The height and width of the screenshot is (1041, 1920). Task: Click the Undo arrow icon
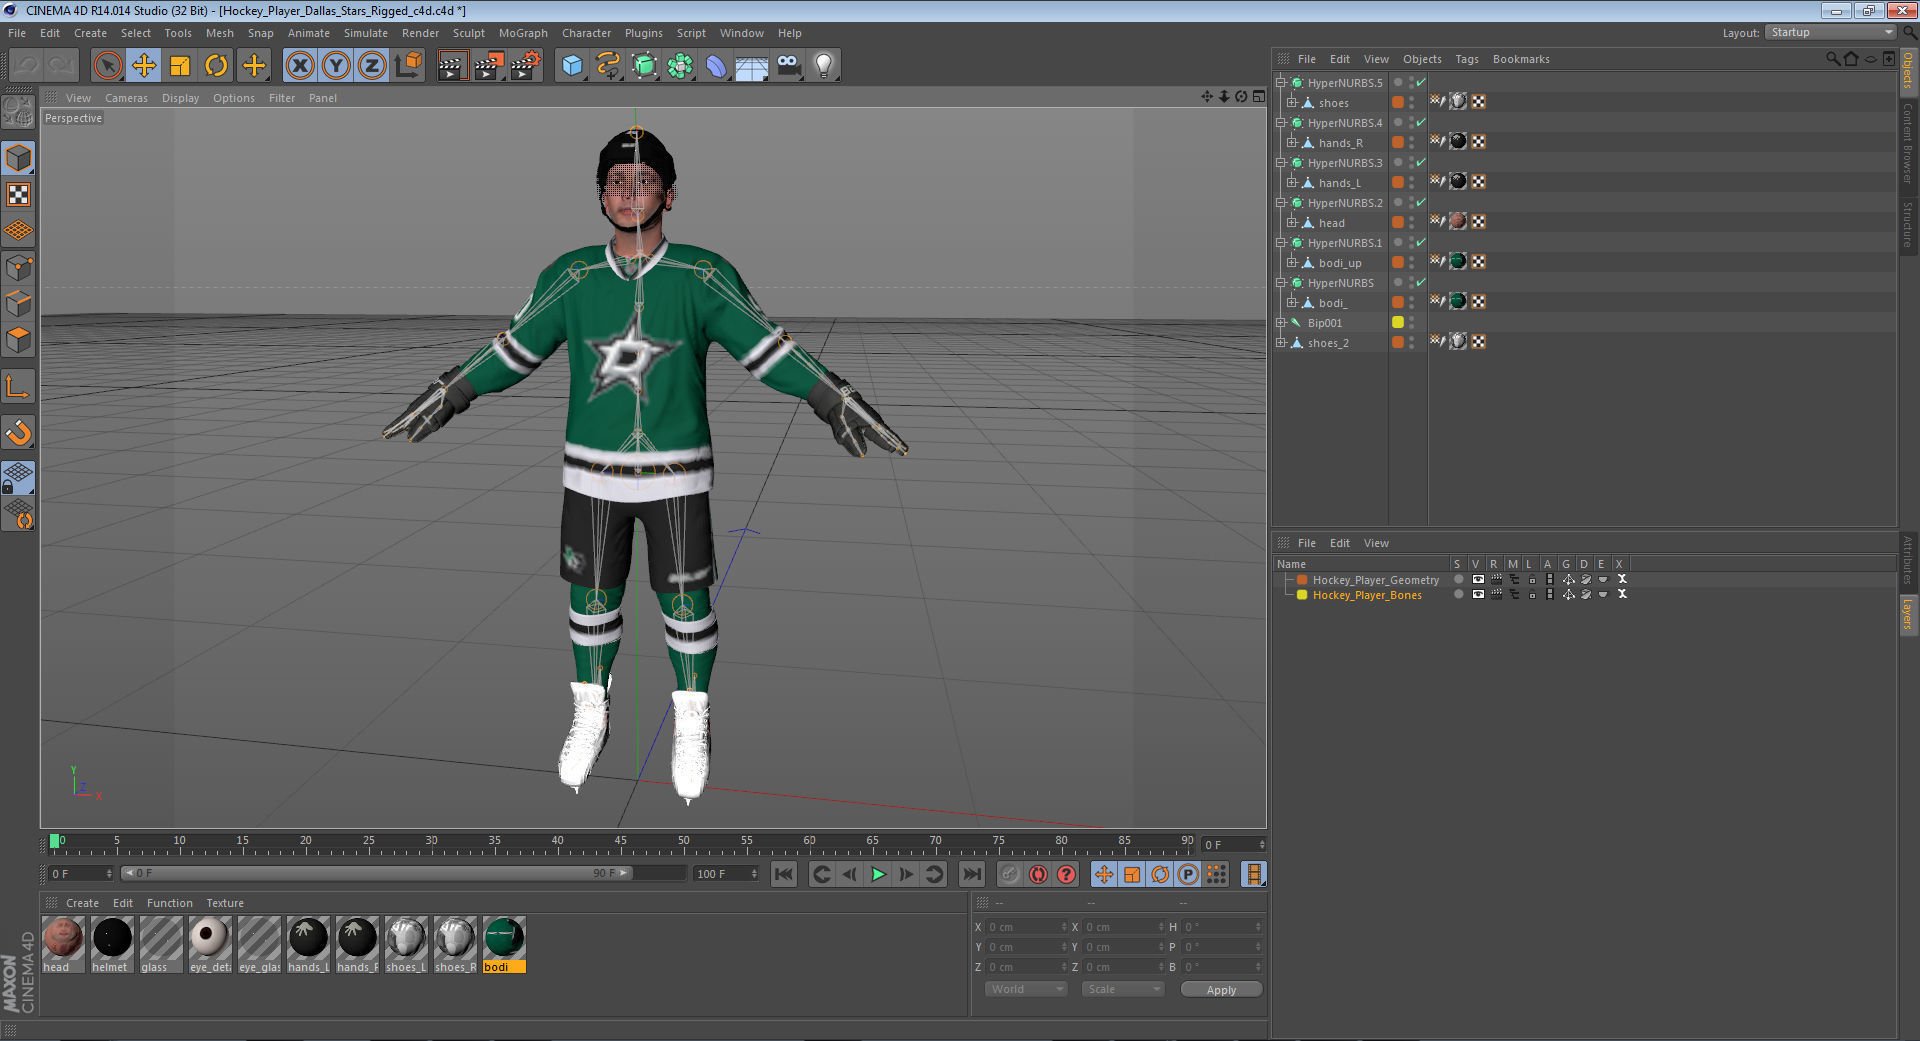[x=26, y=66]
